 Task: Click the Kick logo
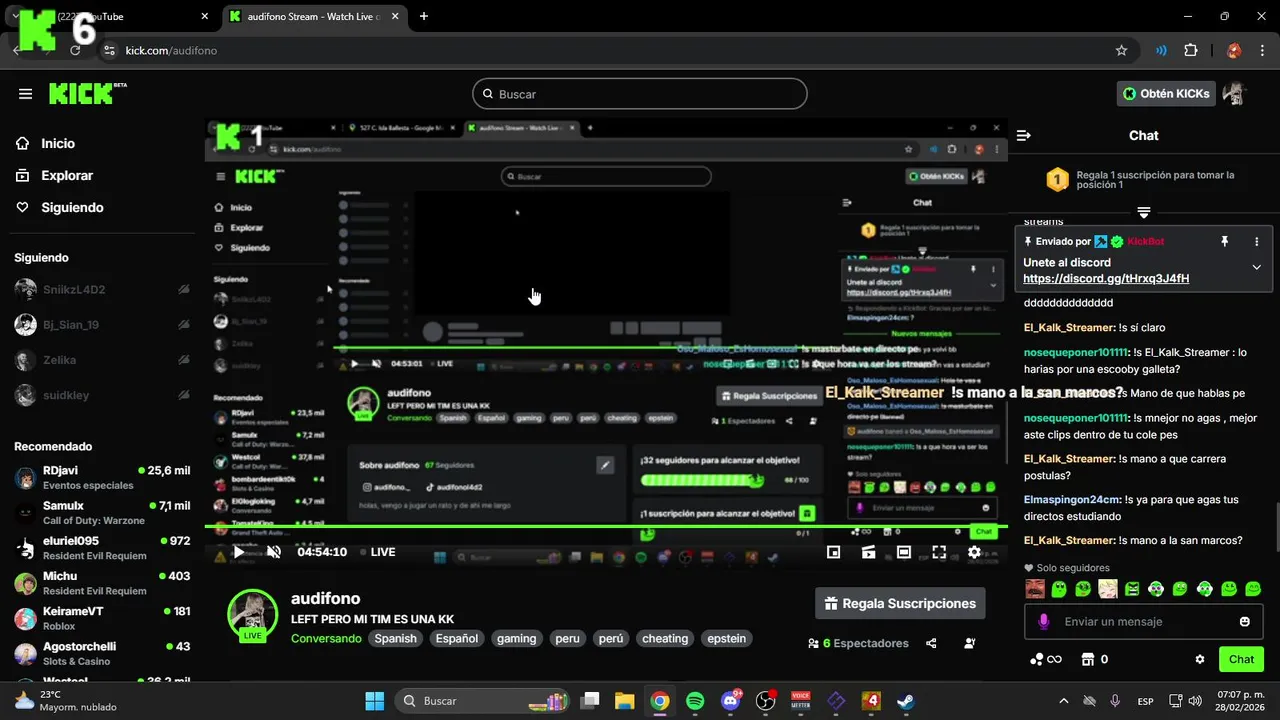click(88, 93)
